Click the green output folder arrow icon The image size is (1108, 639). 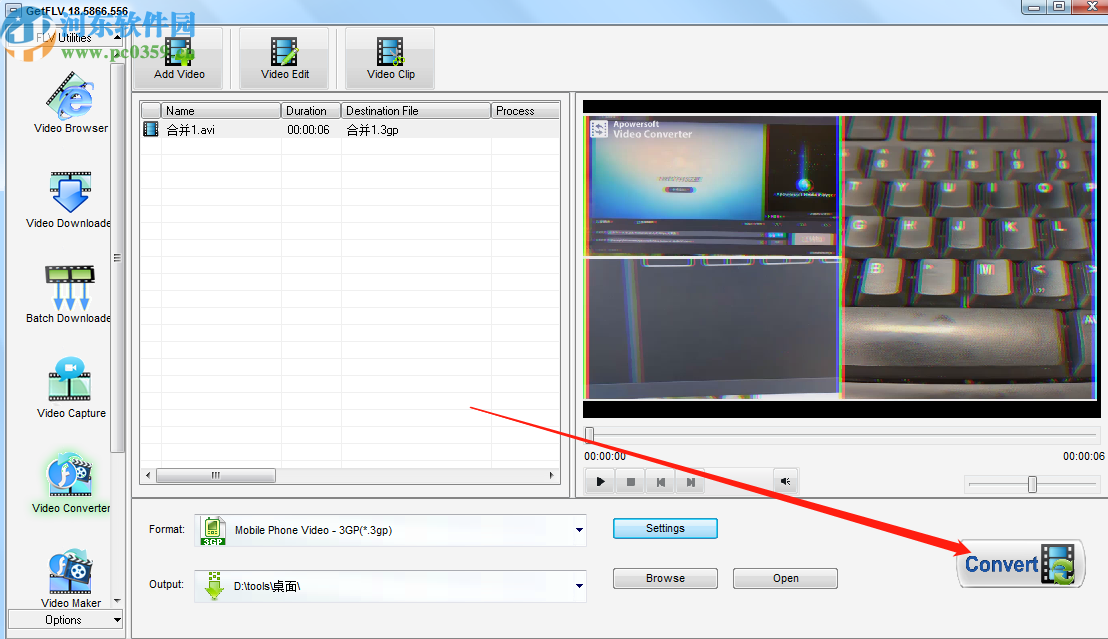pyautogui.click(x=214, y=586)
